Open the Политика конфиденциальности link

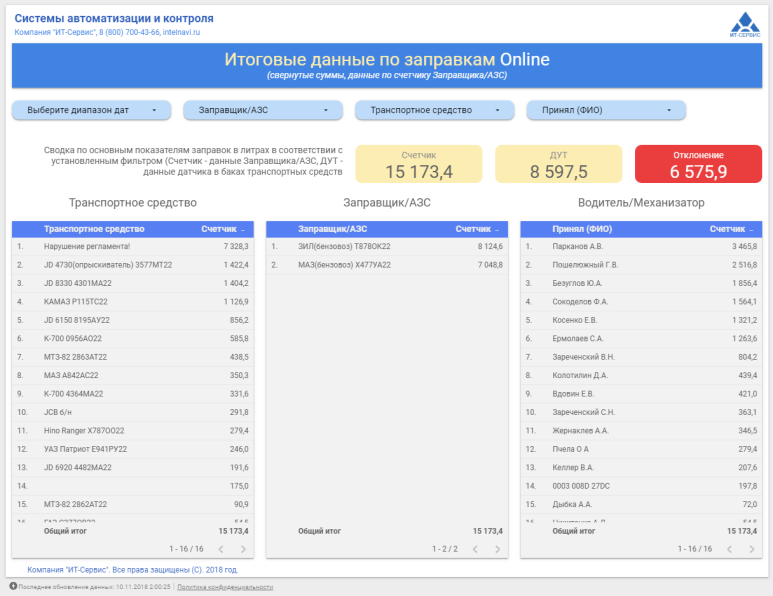pos(225,587)
